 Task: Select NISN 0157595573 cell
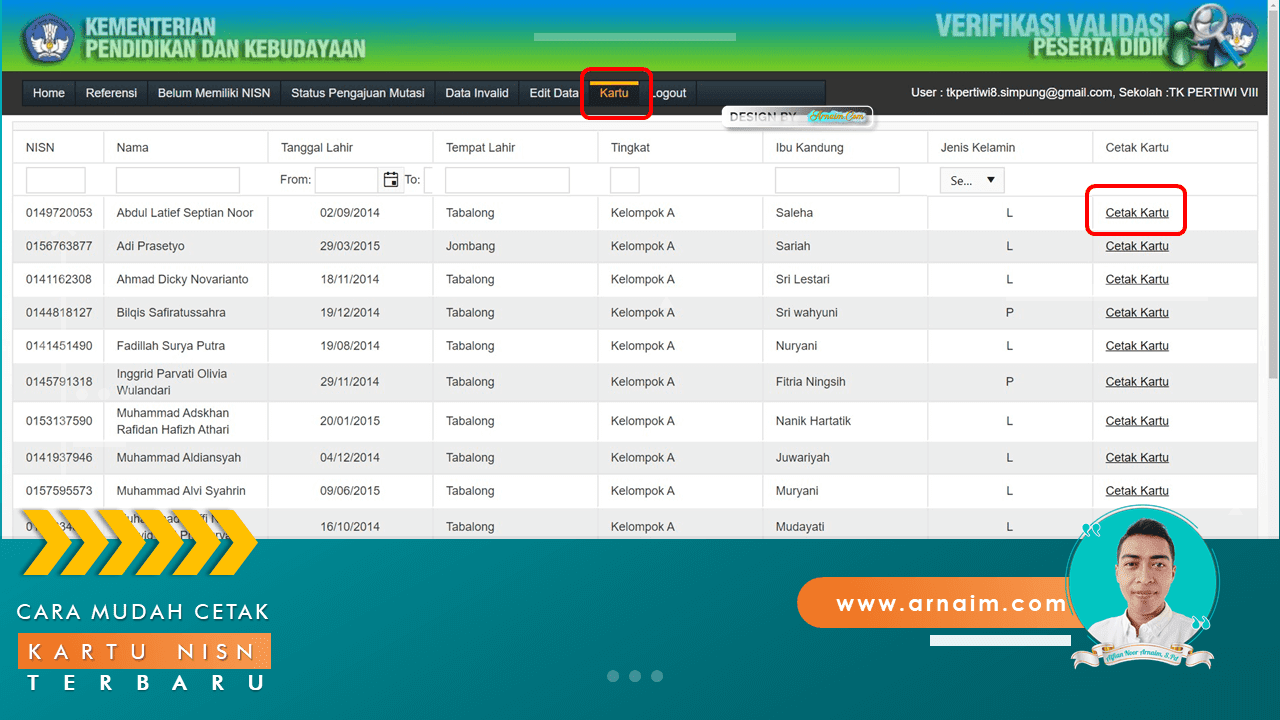pos(59,491)
